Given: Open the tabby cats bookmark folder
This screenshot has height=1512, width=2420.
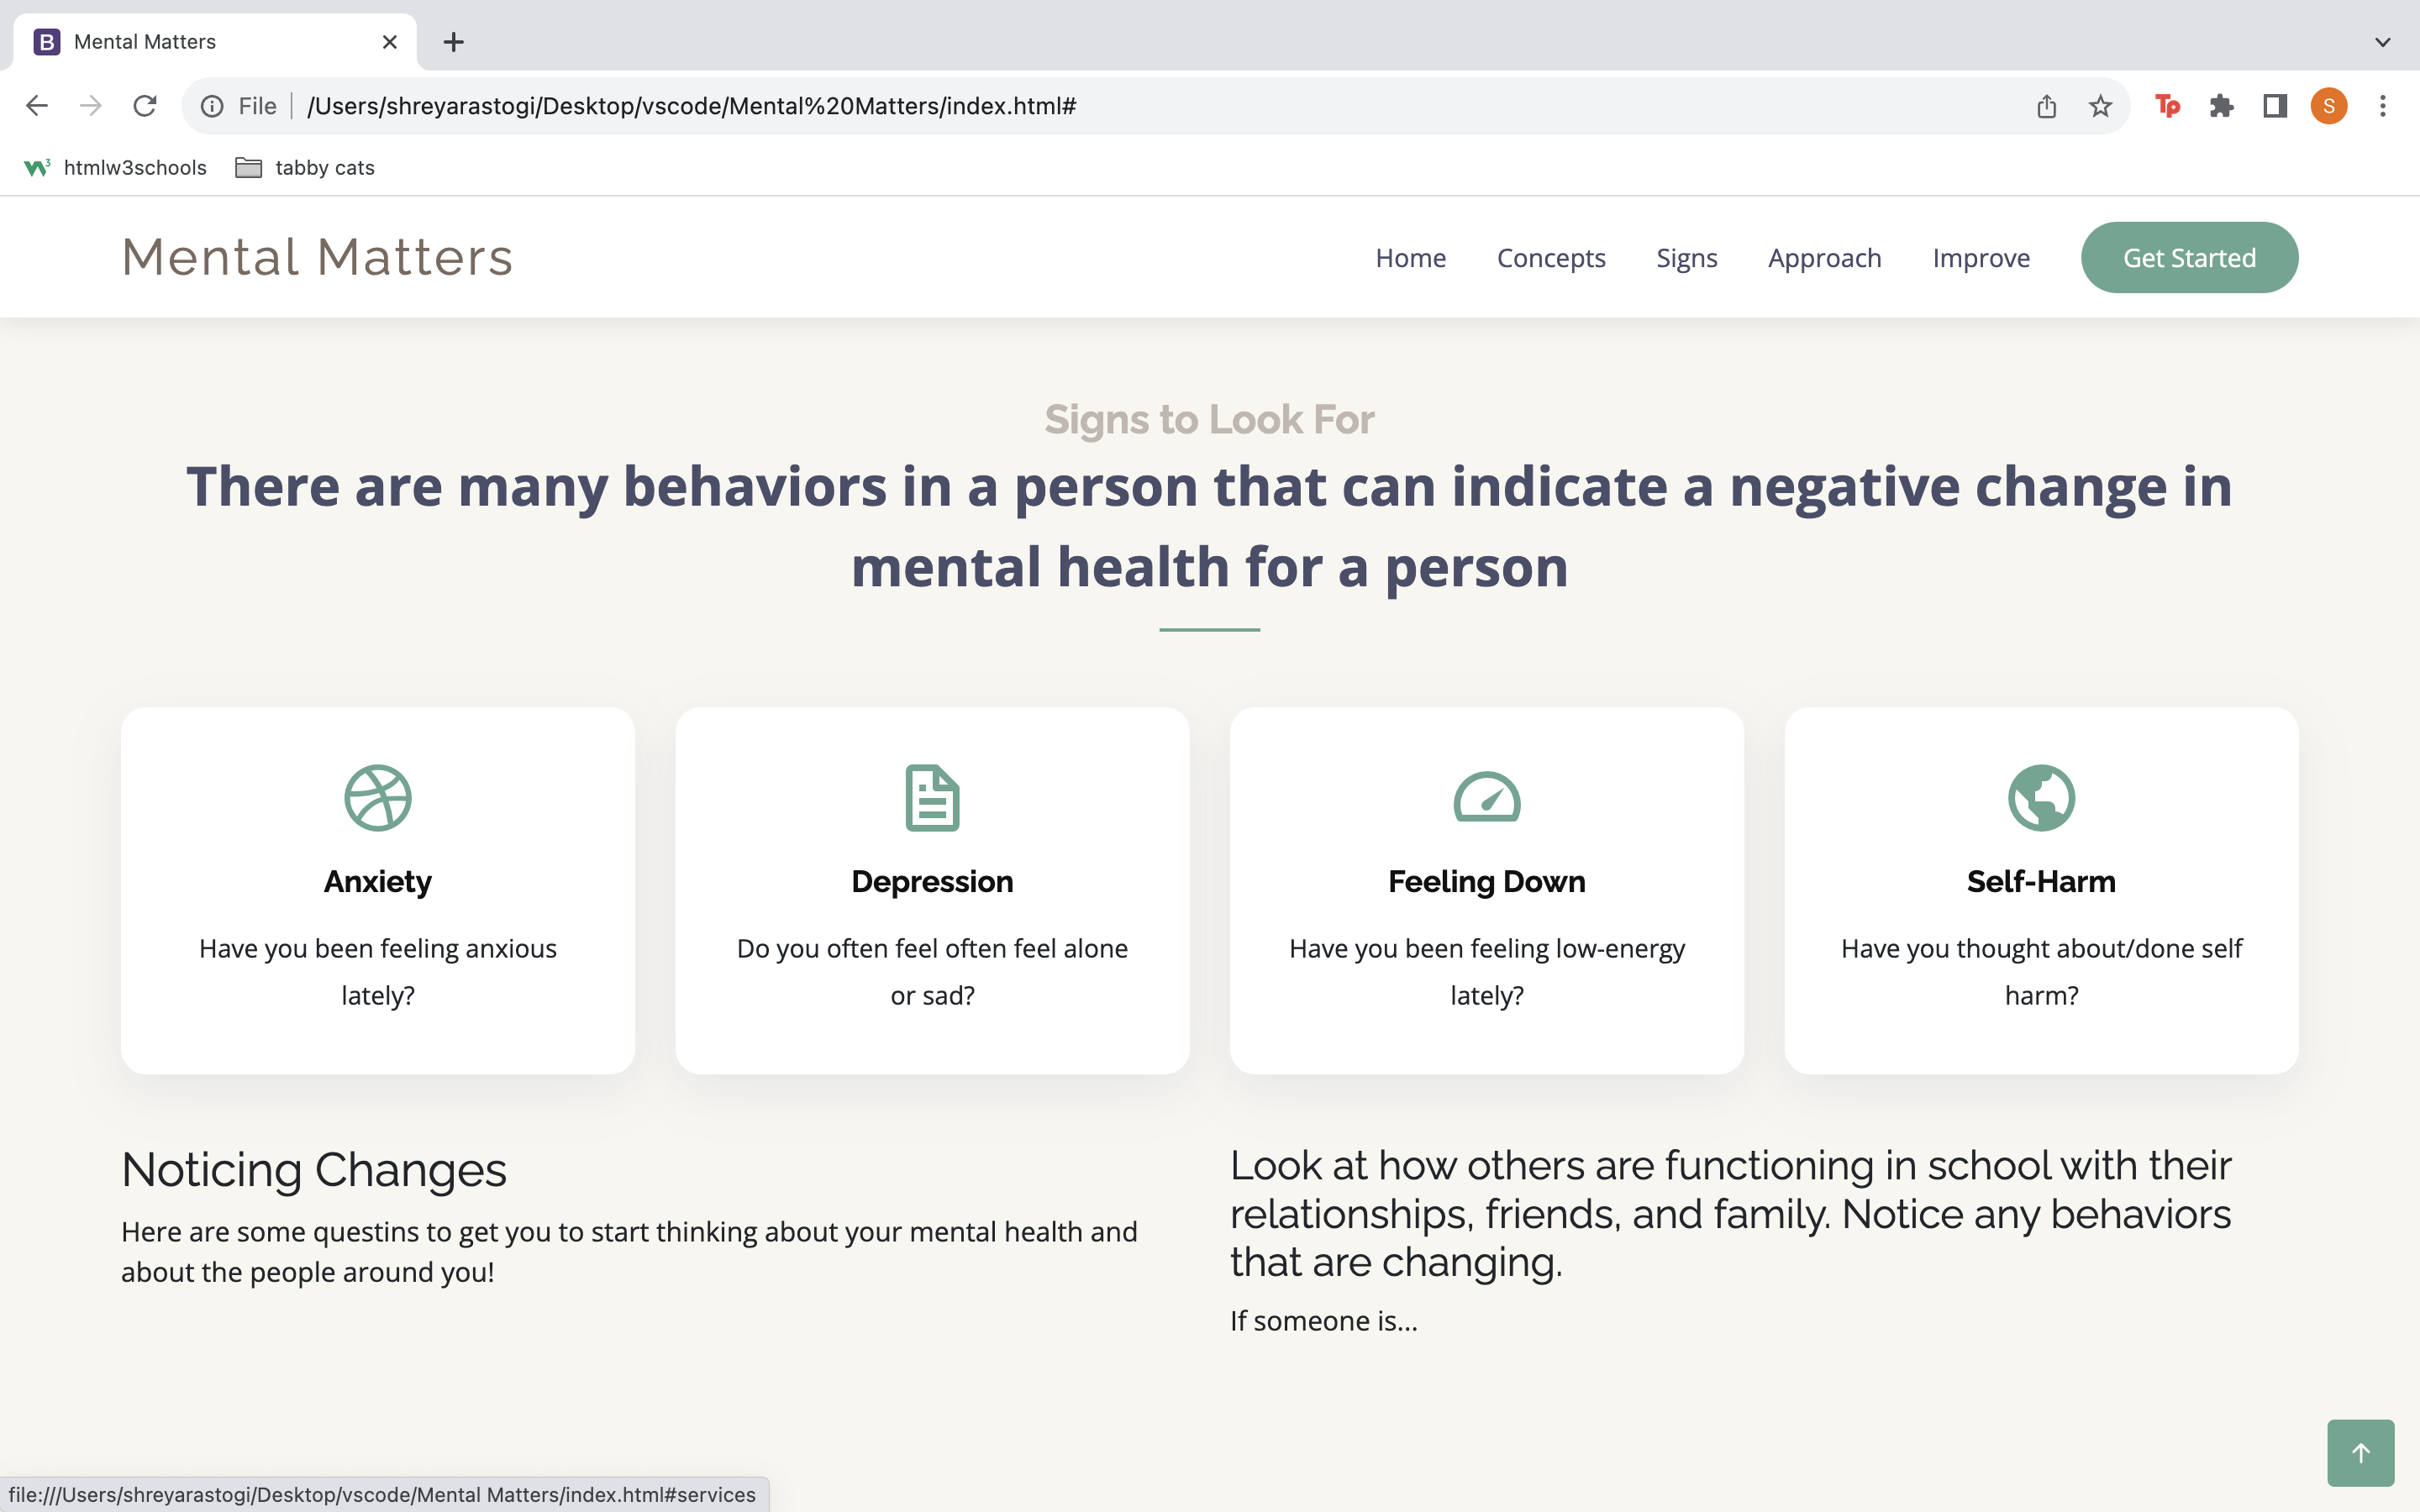Looking at the screenshot, I should tap(305, 168).
